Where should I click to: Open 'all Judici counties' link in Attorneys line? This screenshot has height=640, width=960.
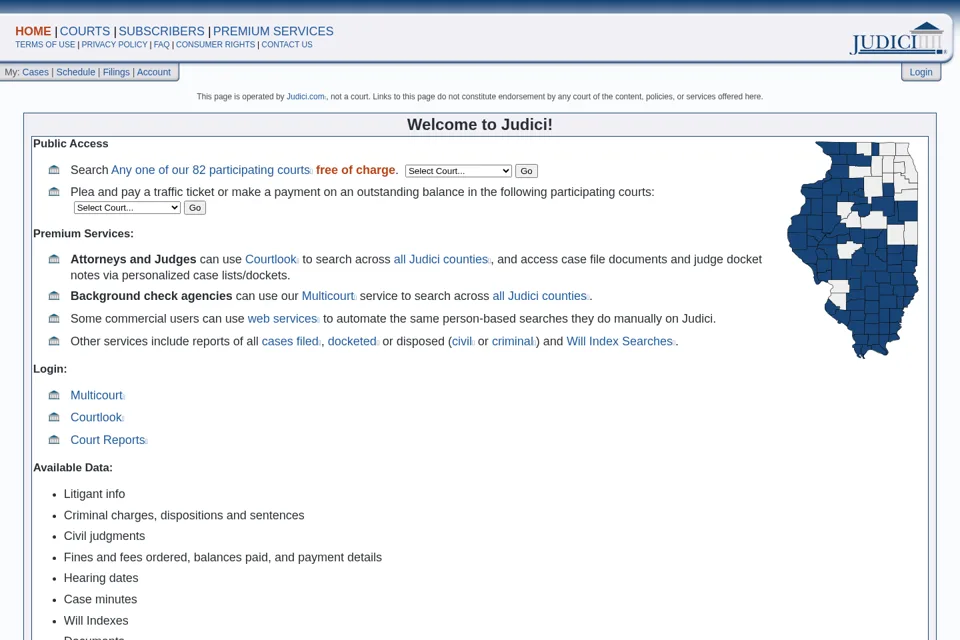click(x=441, y=259)
